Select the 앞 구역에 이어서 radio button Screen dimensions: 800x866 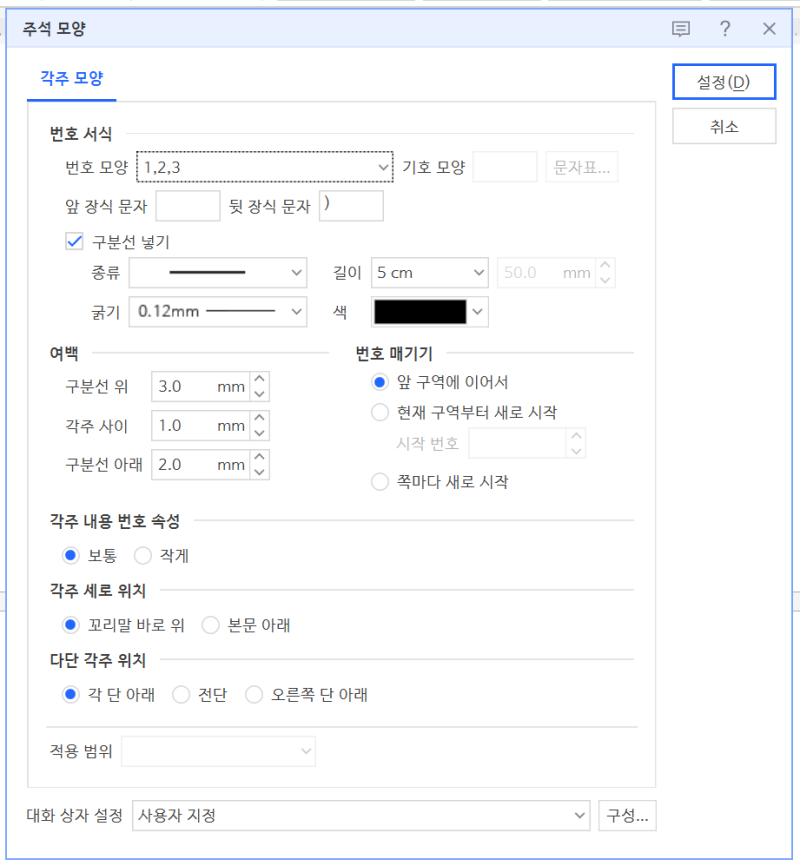point(380,382)
